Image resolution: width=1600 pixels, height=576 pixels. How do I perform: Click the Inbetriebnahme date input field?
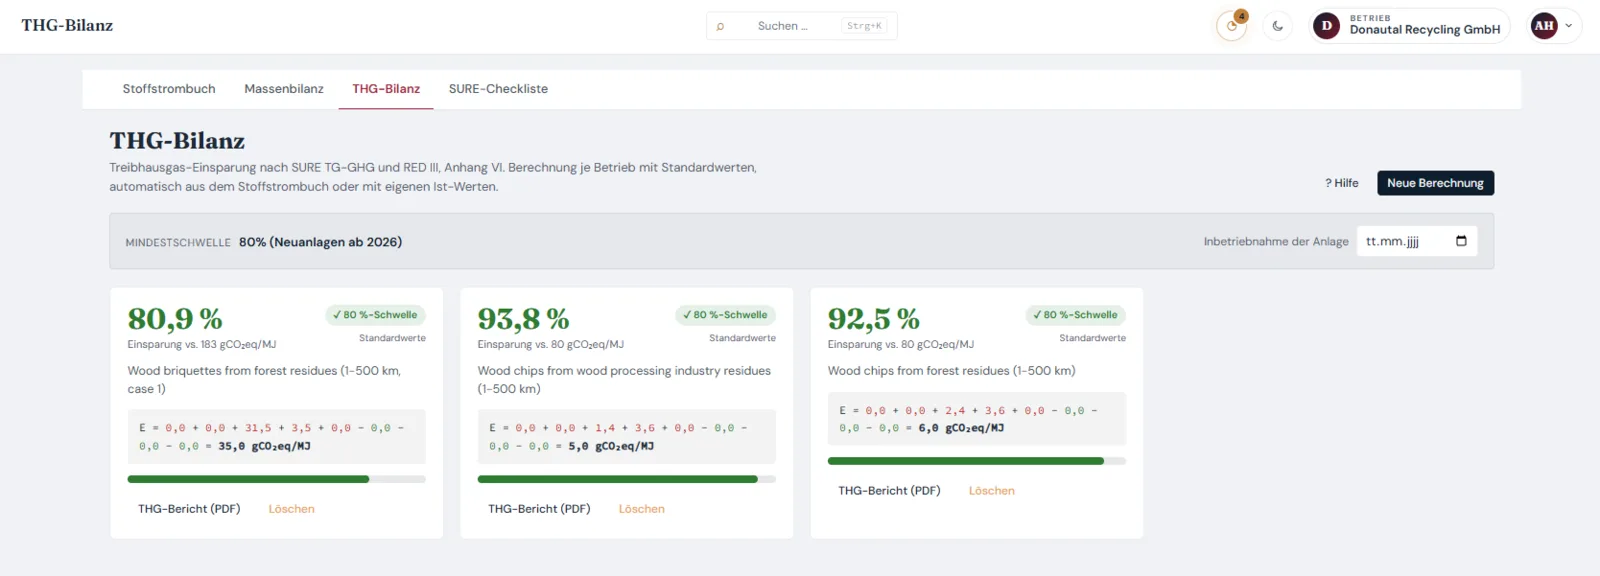[x=1417, y=241]
